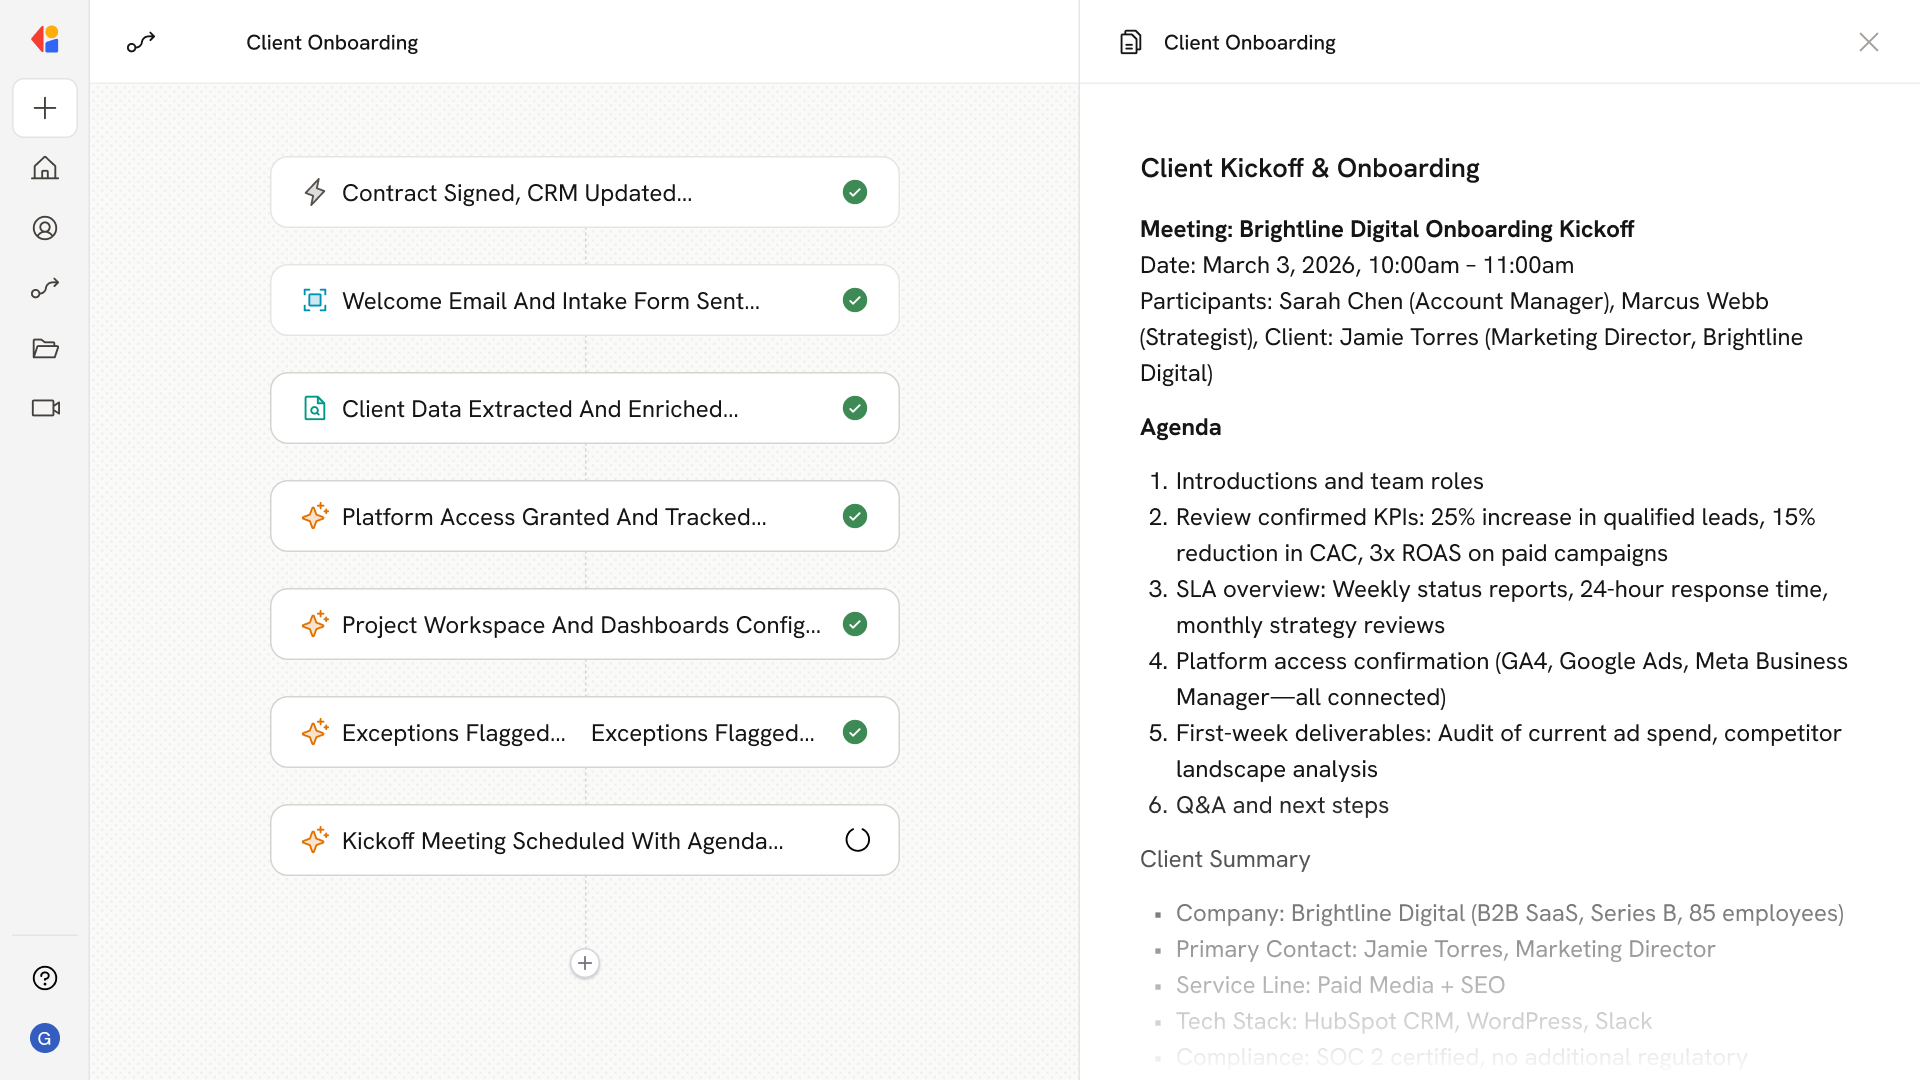Open the user profile circle icon
1920x1080 pixels.
[45, 228]
